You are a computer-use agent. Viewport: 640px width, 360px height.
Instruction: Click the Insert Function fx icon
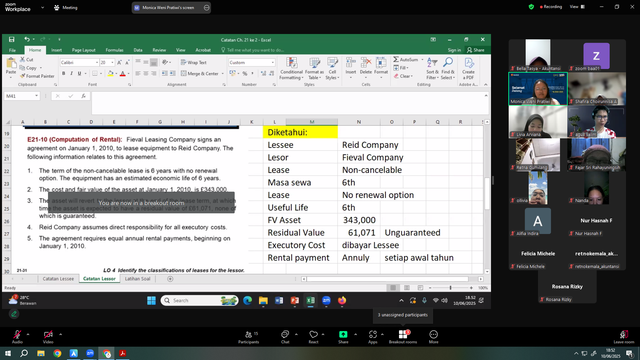click(x=83, y=96)
